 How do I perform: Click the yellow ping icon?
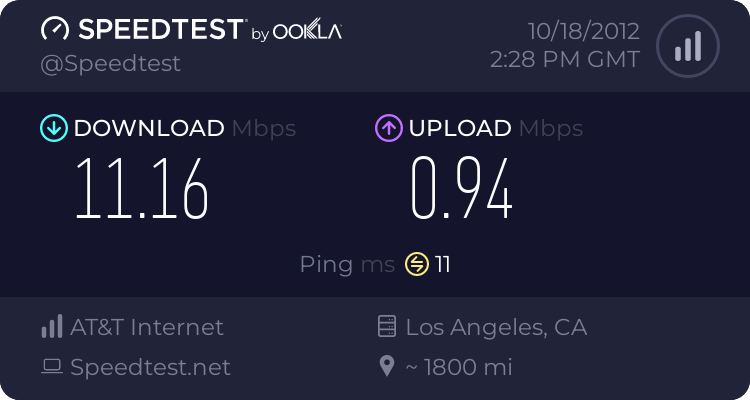pos(417,264)
